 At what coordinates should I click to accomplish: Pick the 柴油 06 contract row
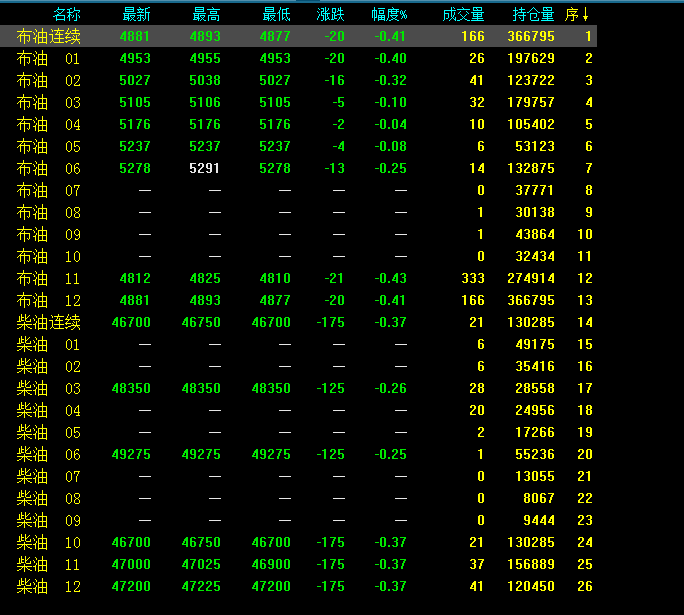49,455
